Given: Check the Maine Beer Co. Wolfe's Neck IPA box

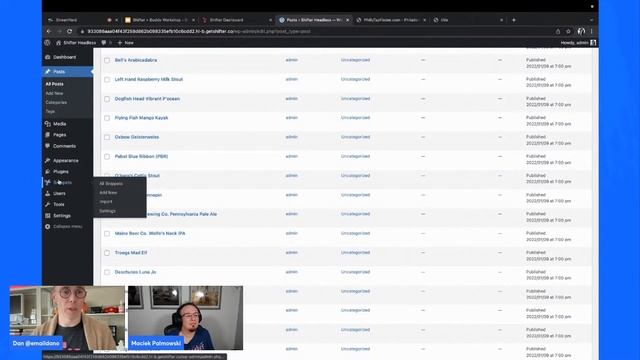Looking at the screenshot, I should point(107,233).
